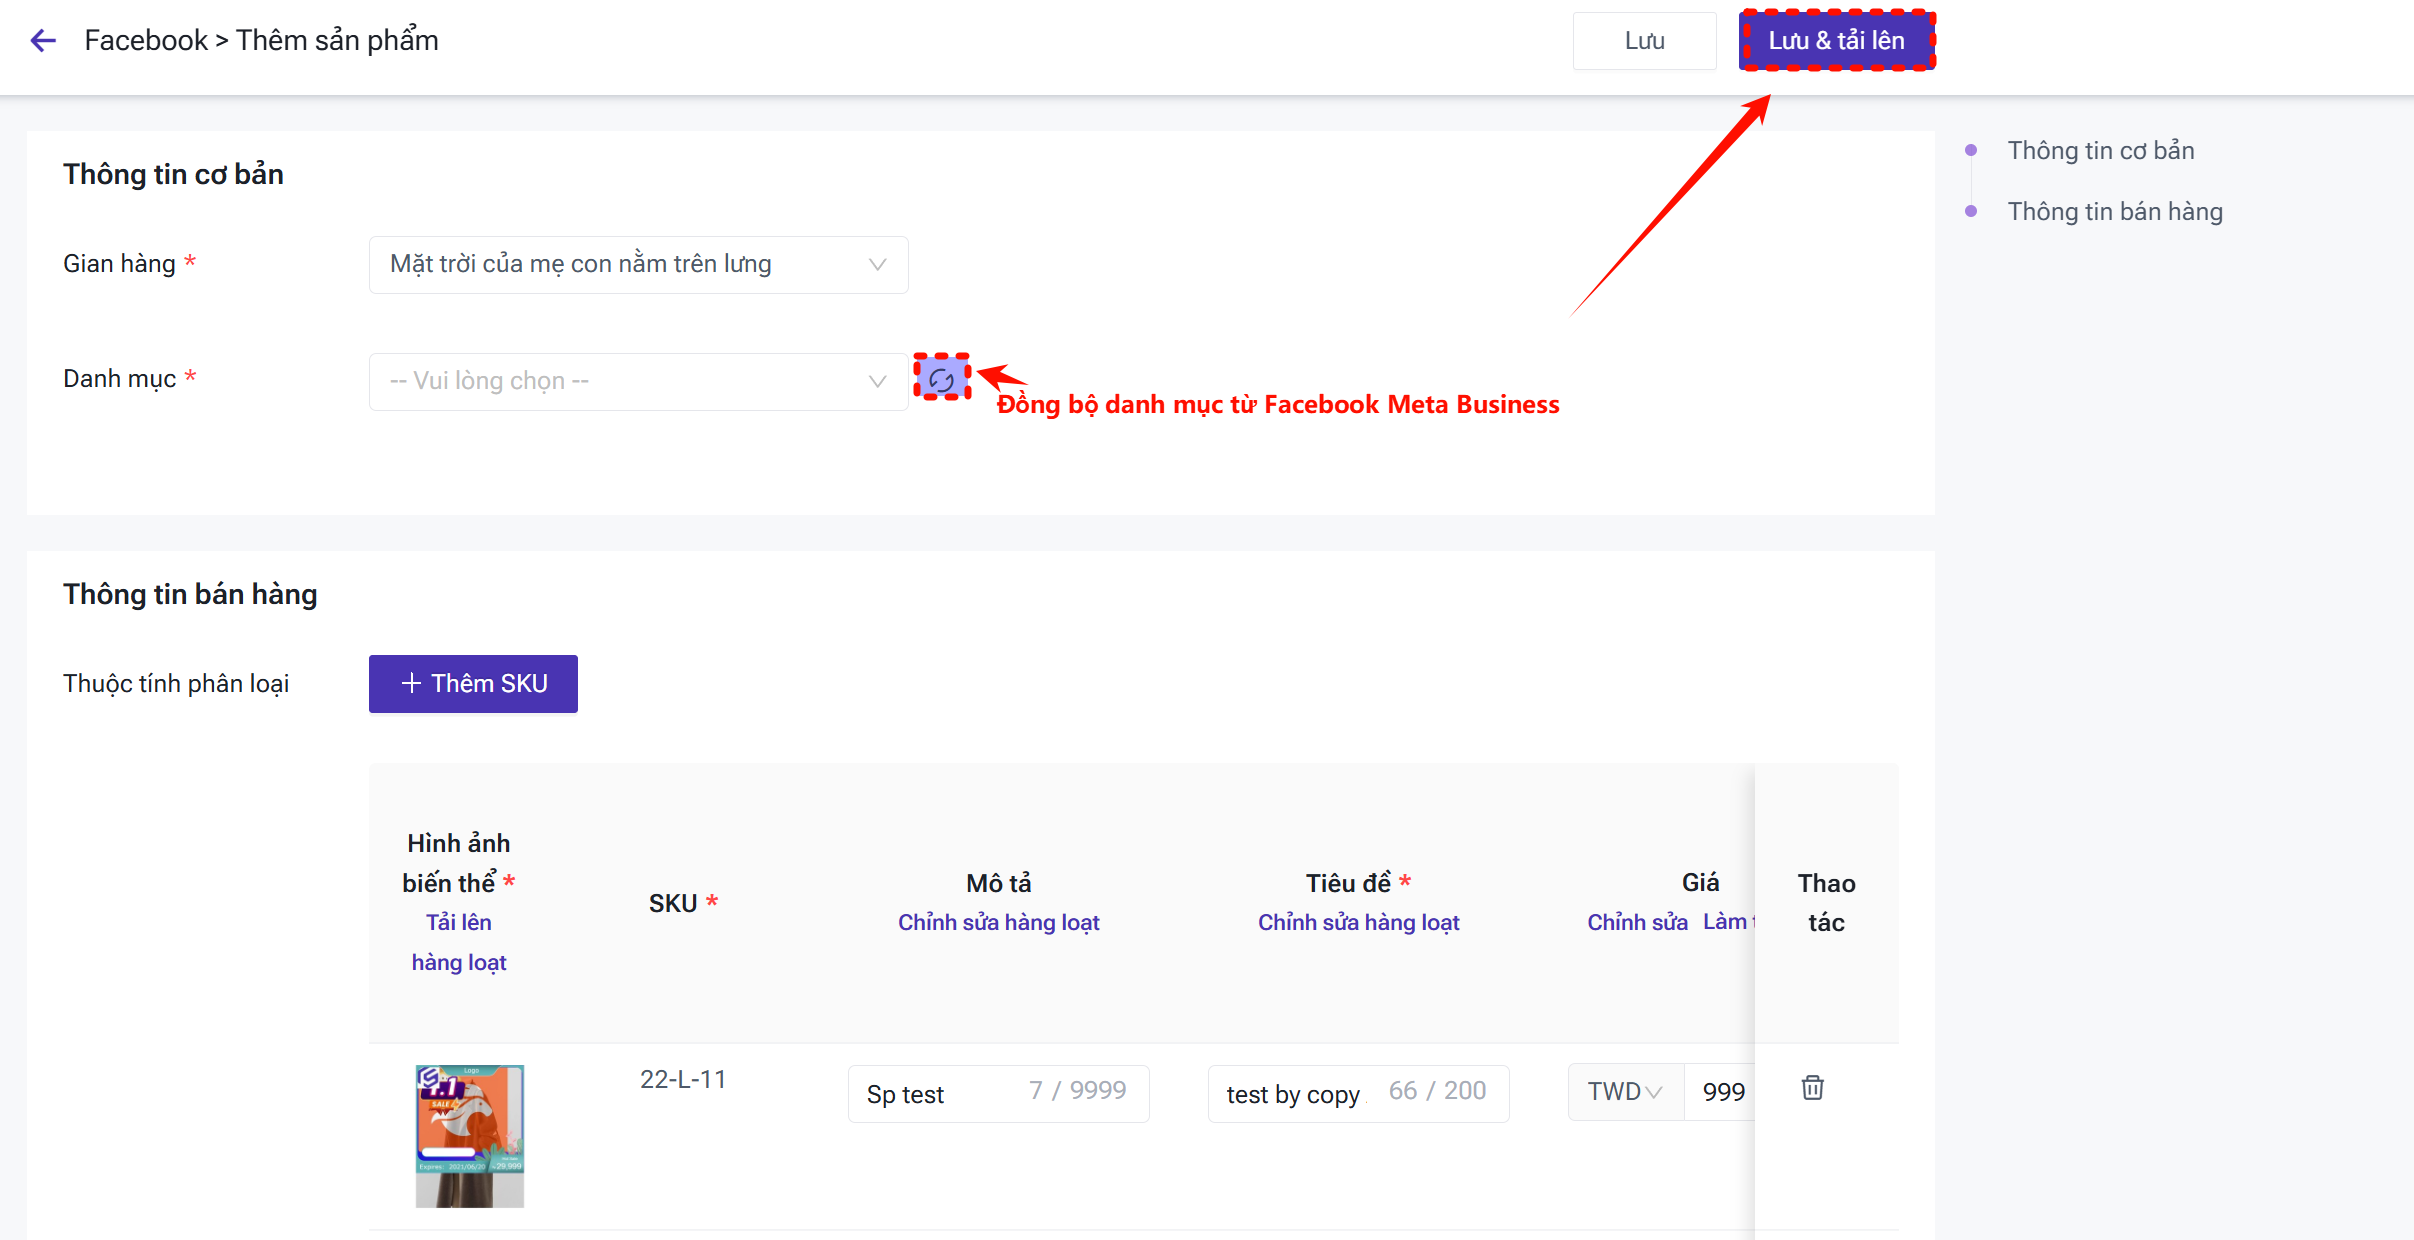Click Chỉnh sửa hàng loạt under Tiêu đề
This screenshot has height=1240, width=2414.
[1358, 923]
